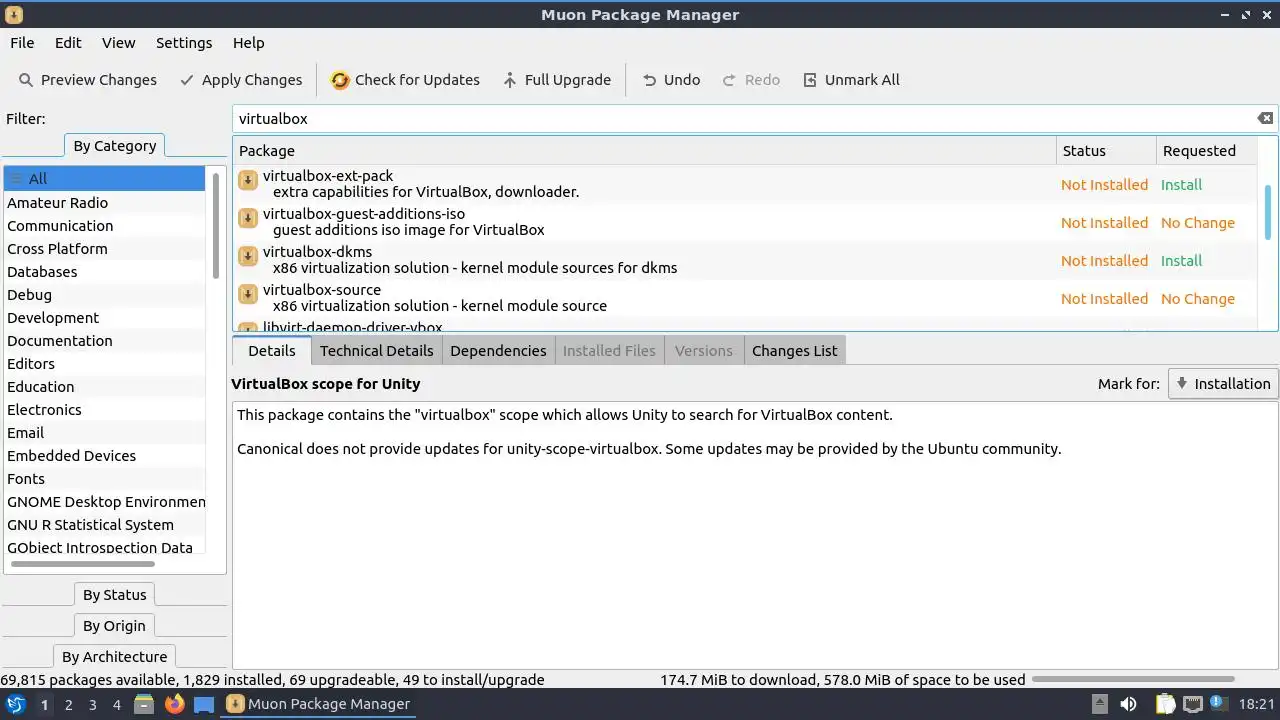The width and height of the screenshot is (1280, 720).
Task: Click the Apply Changes checkmark icon
Action: point(186,80)
